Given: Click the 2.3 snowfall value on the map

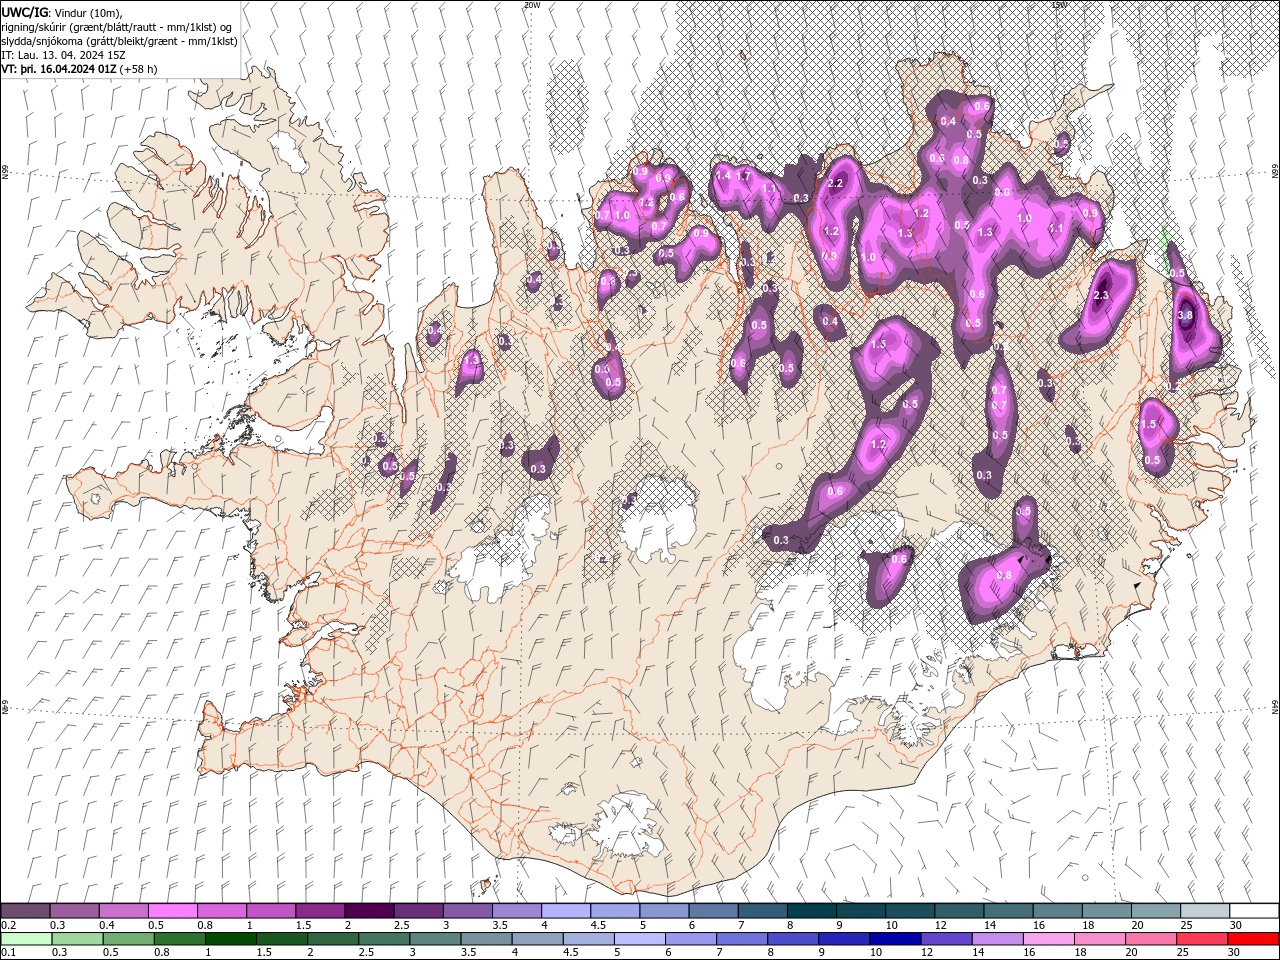Looking at the screenshot, I should tap(1102, 295).
